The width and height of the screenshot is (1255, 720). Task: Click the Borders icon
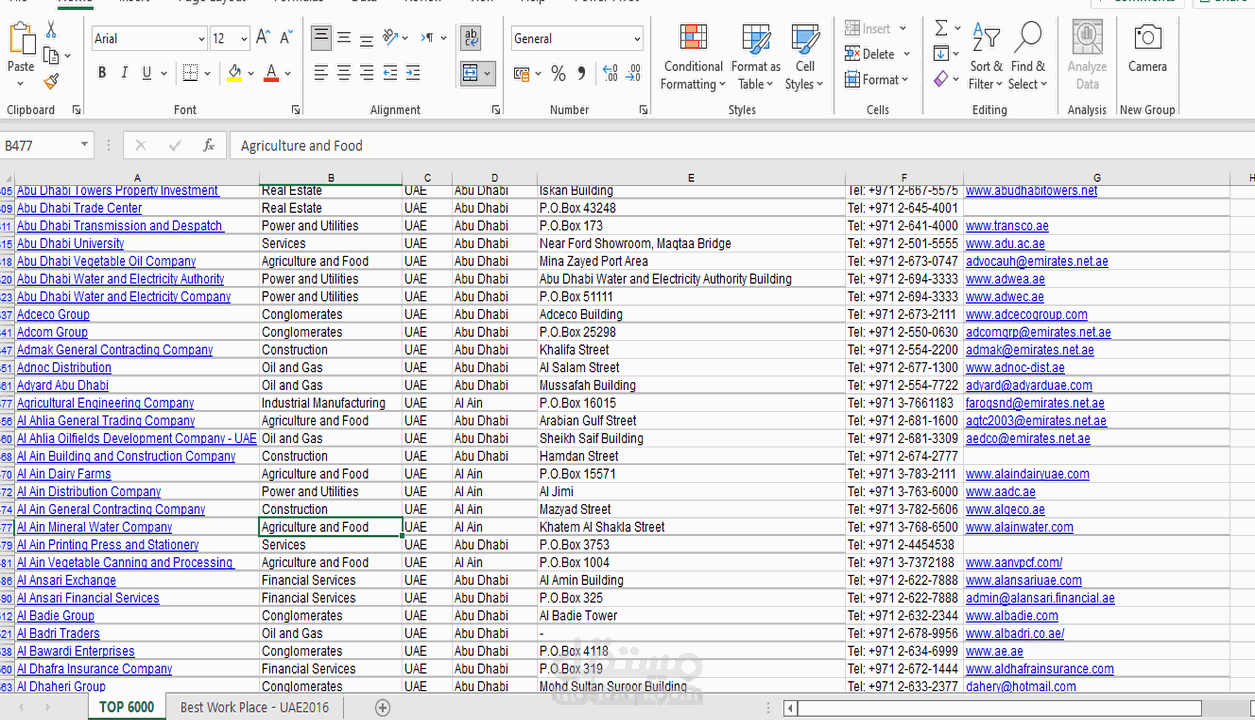pyautogui.click(x=190, y=73)
